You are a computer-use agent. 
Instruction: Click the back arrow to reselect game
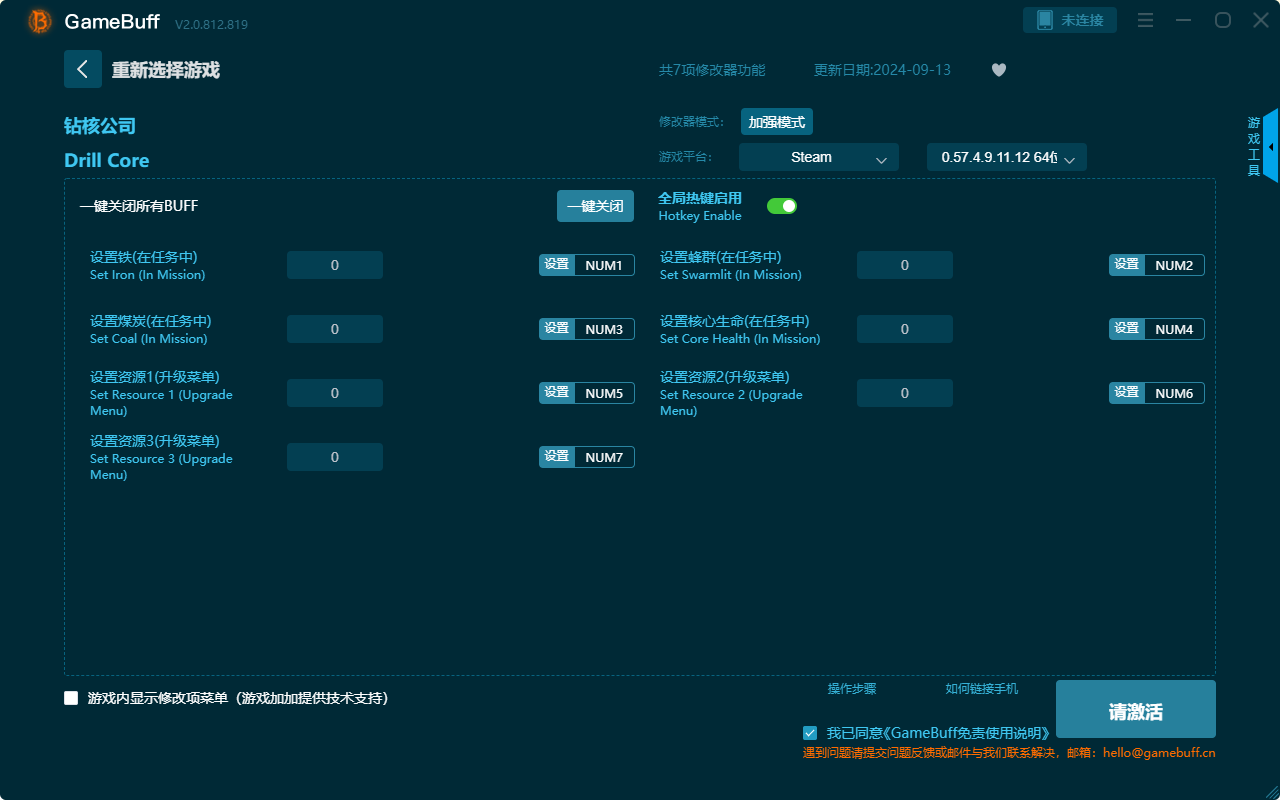(x=82, y=69)
